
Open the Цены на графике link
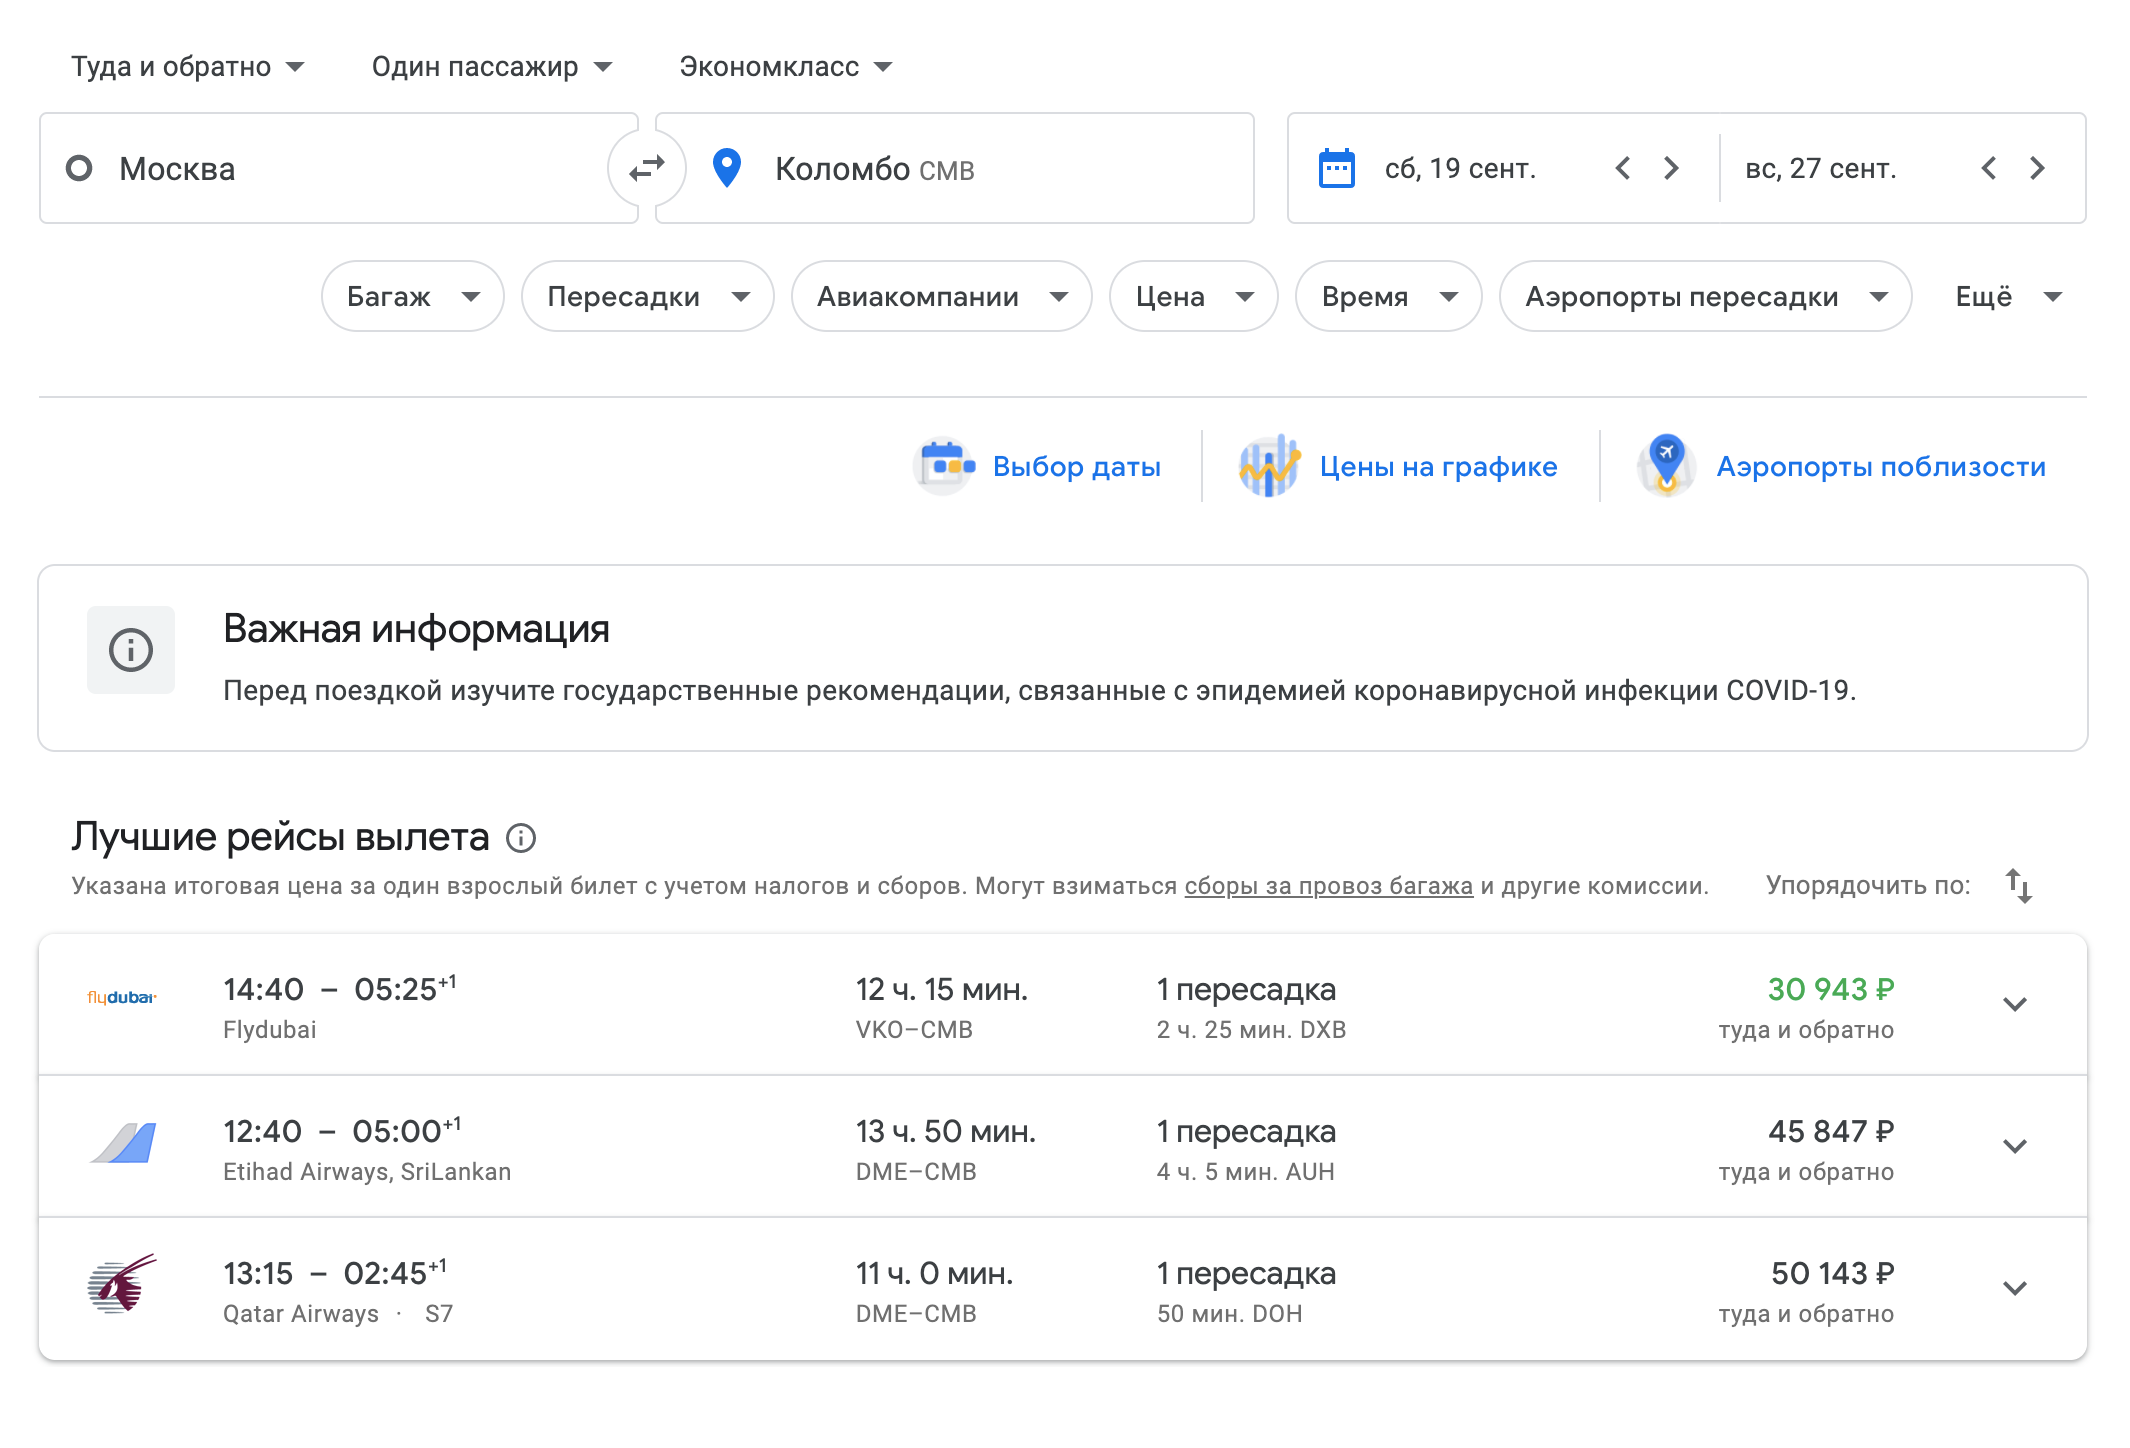(x=1439, y=466)
